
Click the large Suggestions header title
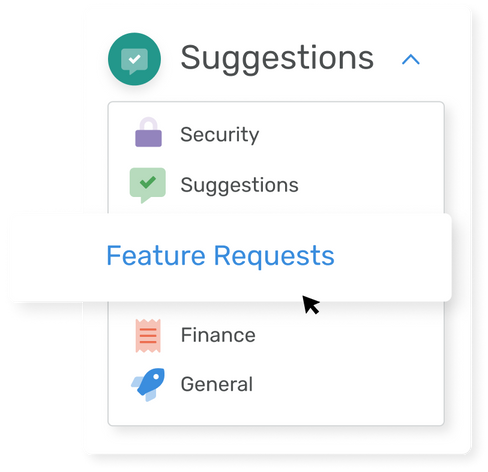(277, 58)
